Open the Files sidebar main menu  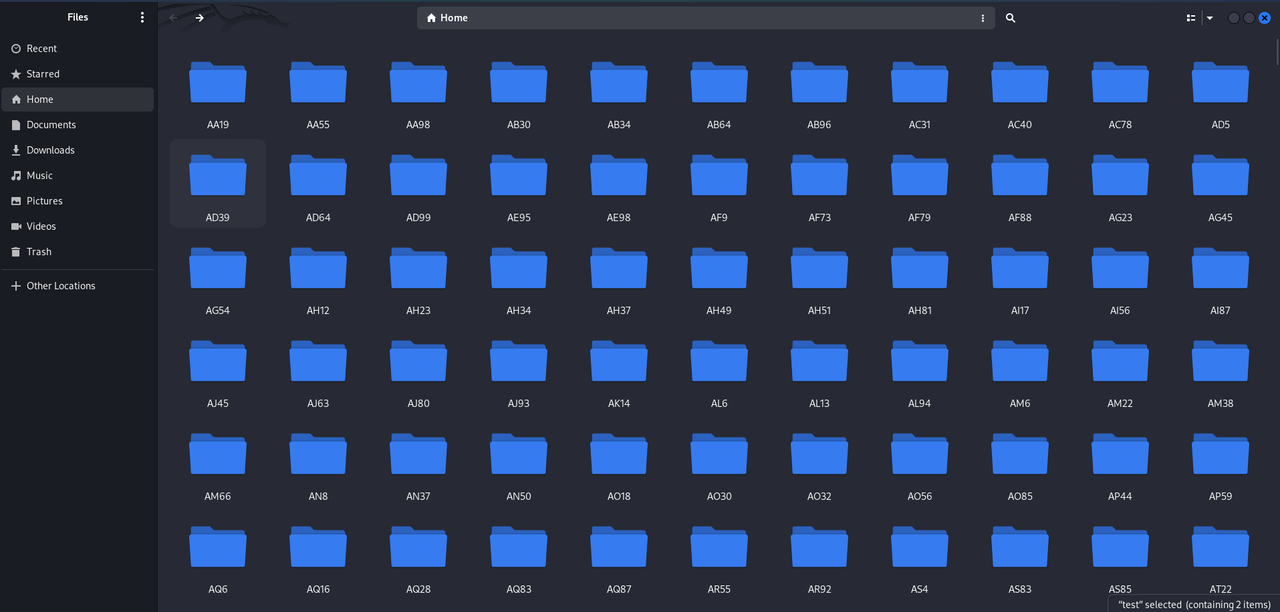tap(142, 17)
